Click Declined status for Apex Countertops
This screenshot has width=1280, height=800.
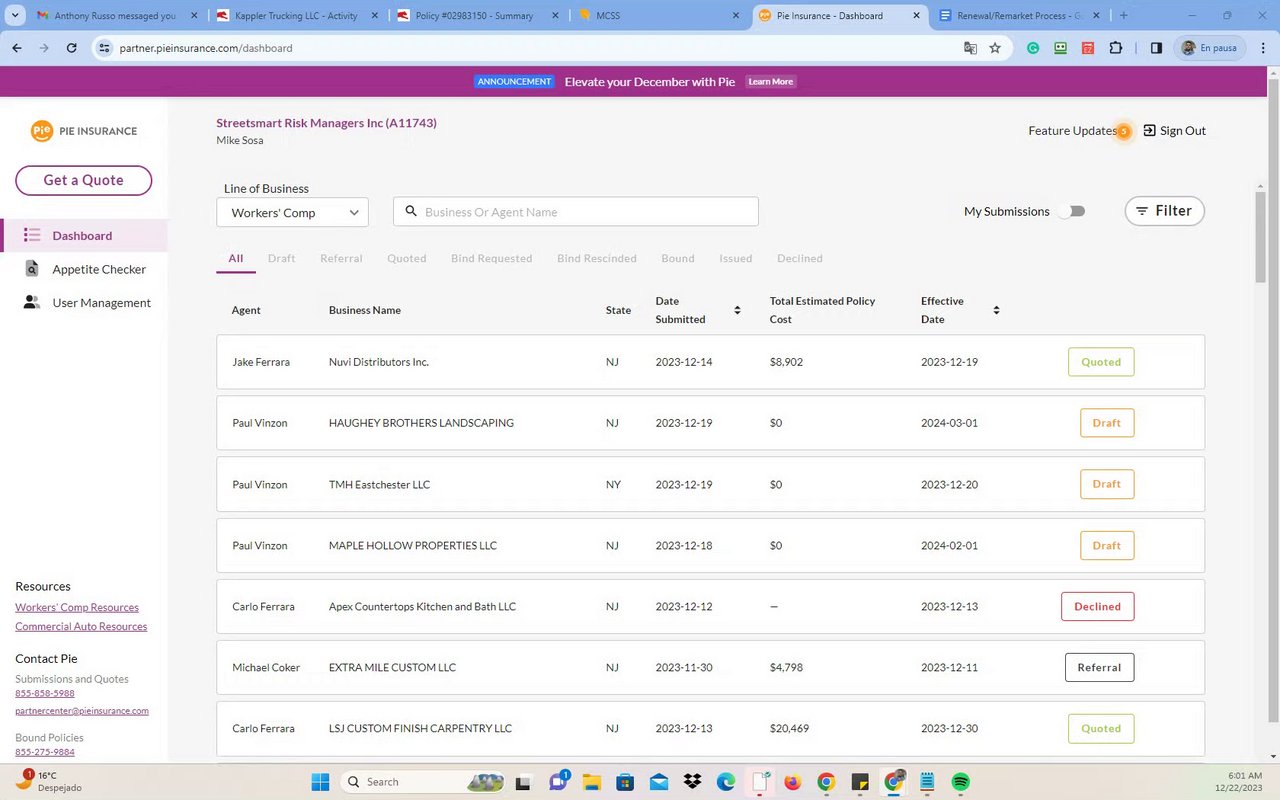click(1097, 606)
